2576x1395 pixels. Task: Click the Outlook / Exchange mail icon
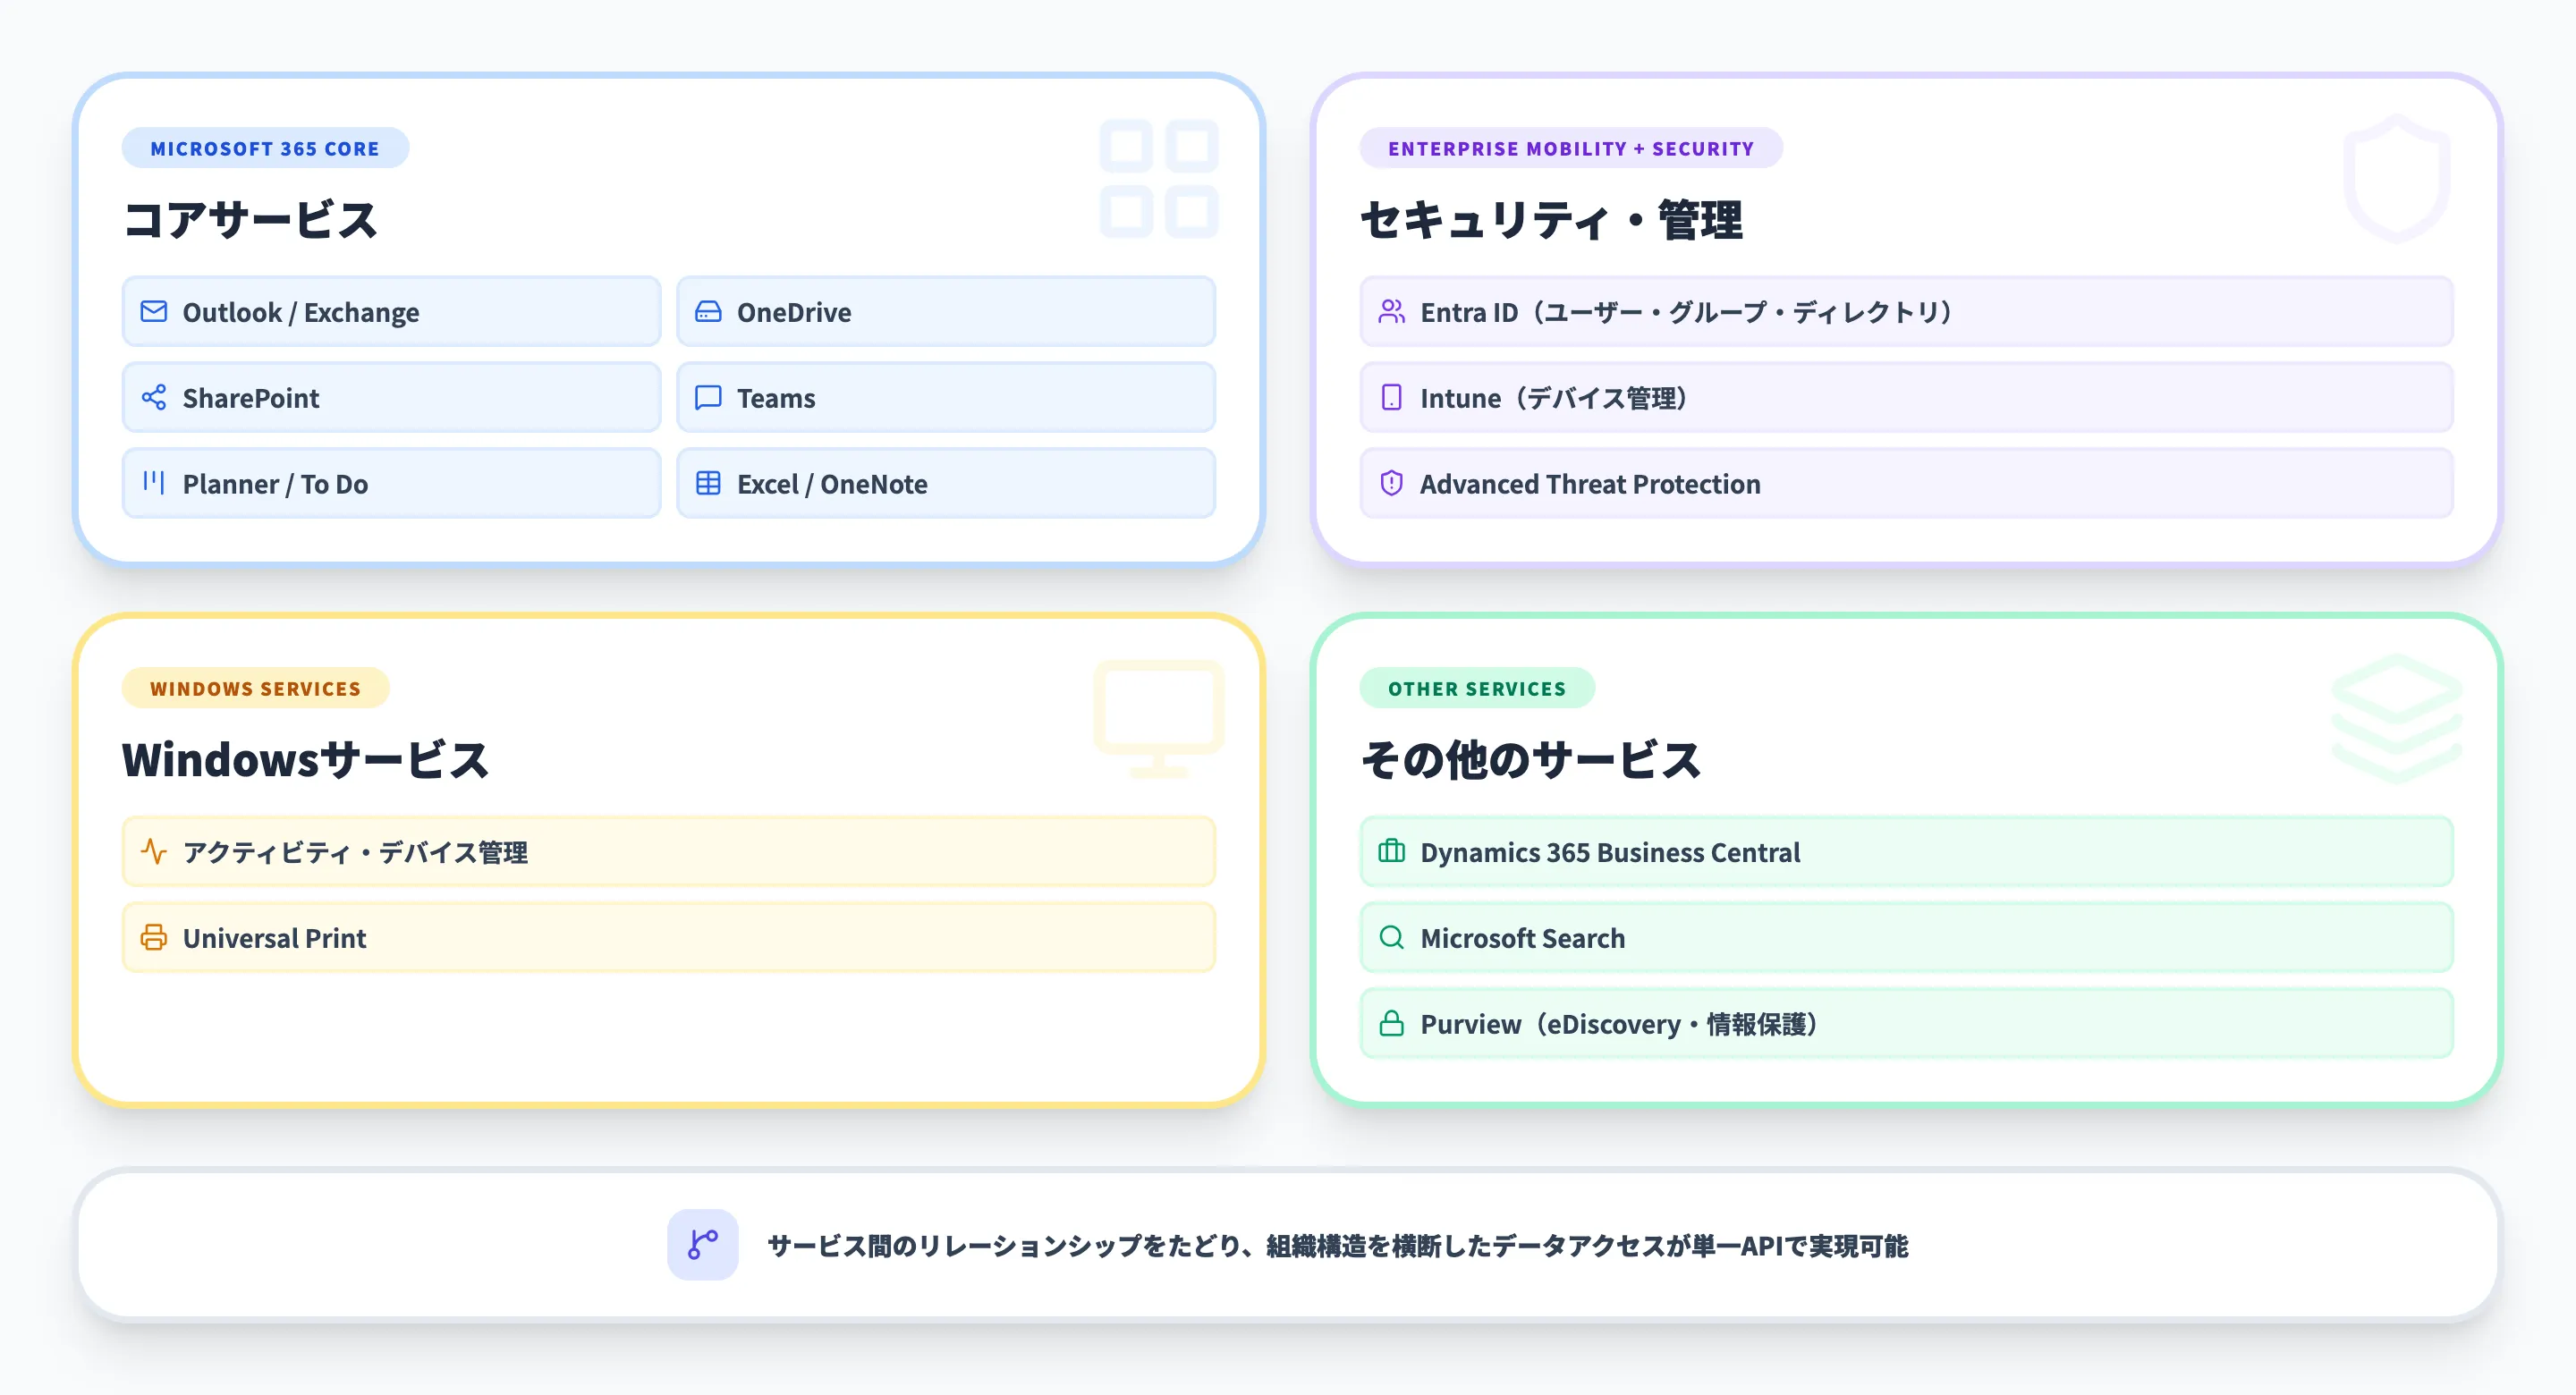(154, 311)
